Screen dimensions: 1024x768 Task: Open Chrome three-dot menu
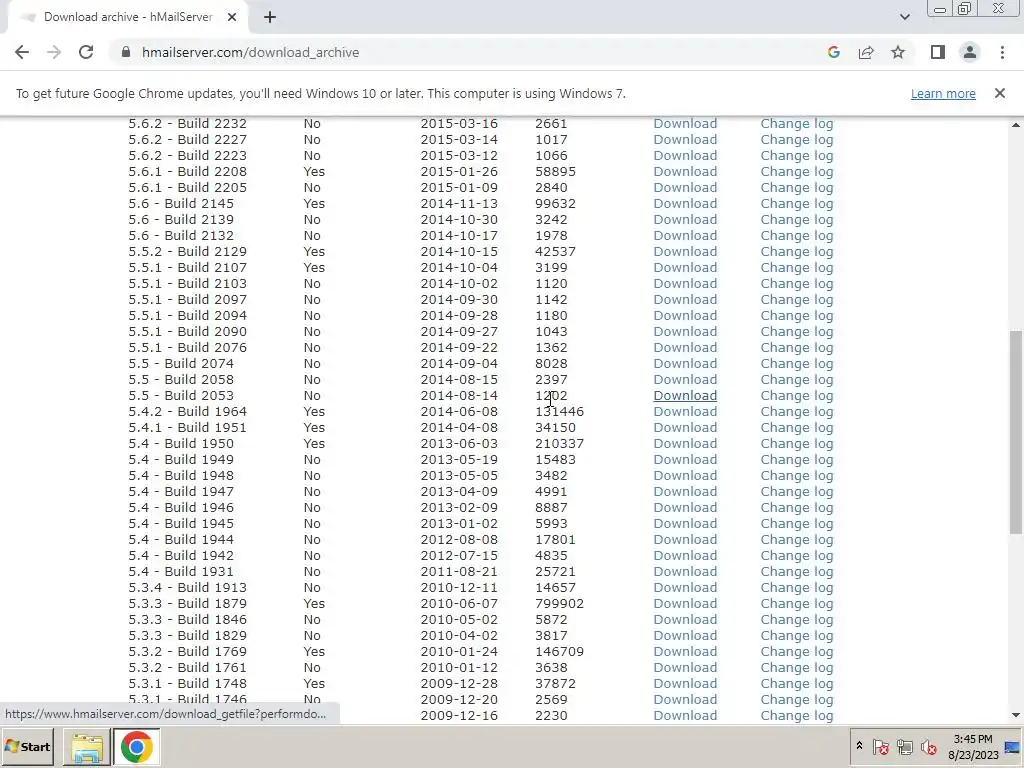click(x=1002, y=52)
